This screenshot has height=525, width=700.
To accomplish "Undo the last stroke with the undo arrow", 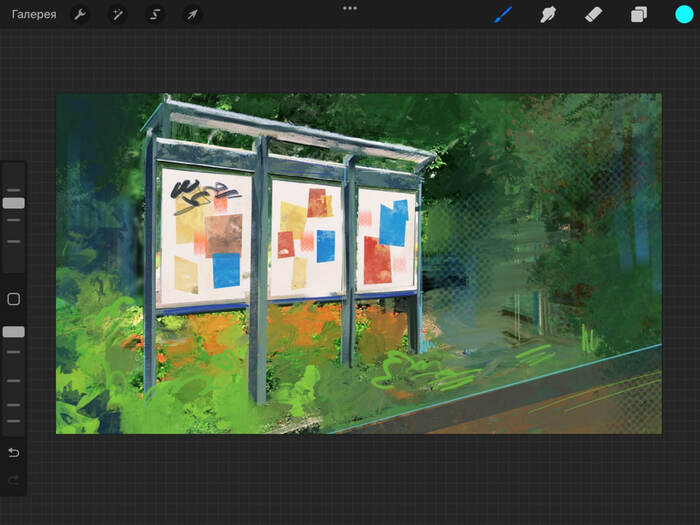I will 14,453.
